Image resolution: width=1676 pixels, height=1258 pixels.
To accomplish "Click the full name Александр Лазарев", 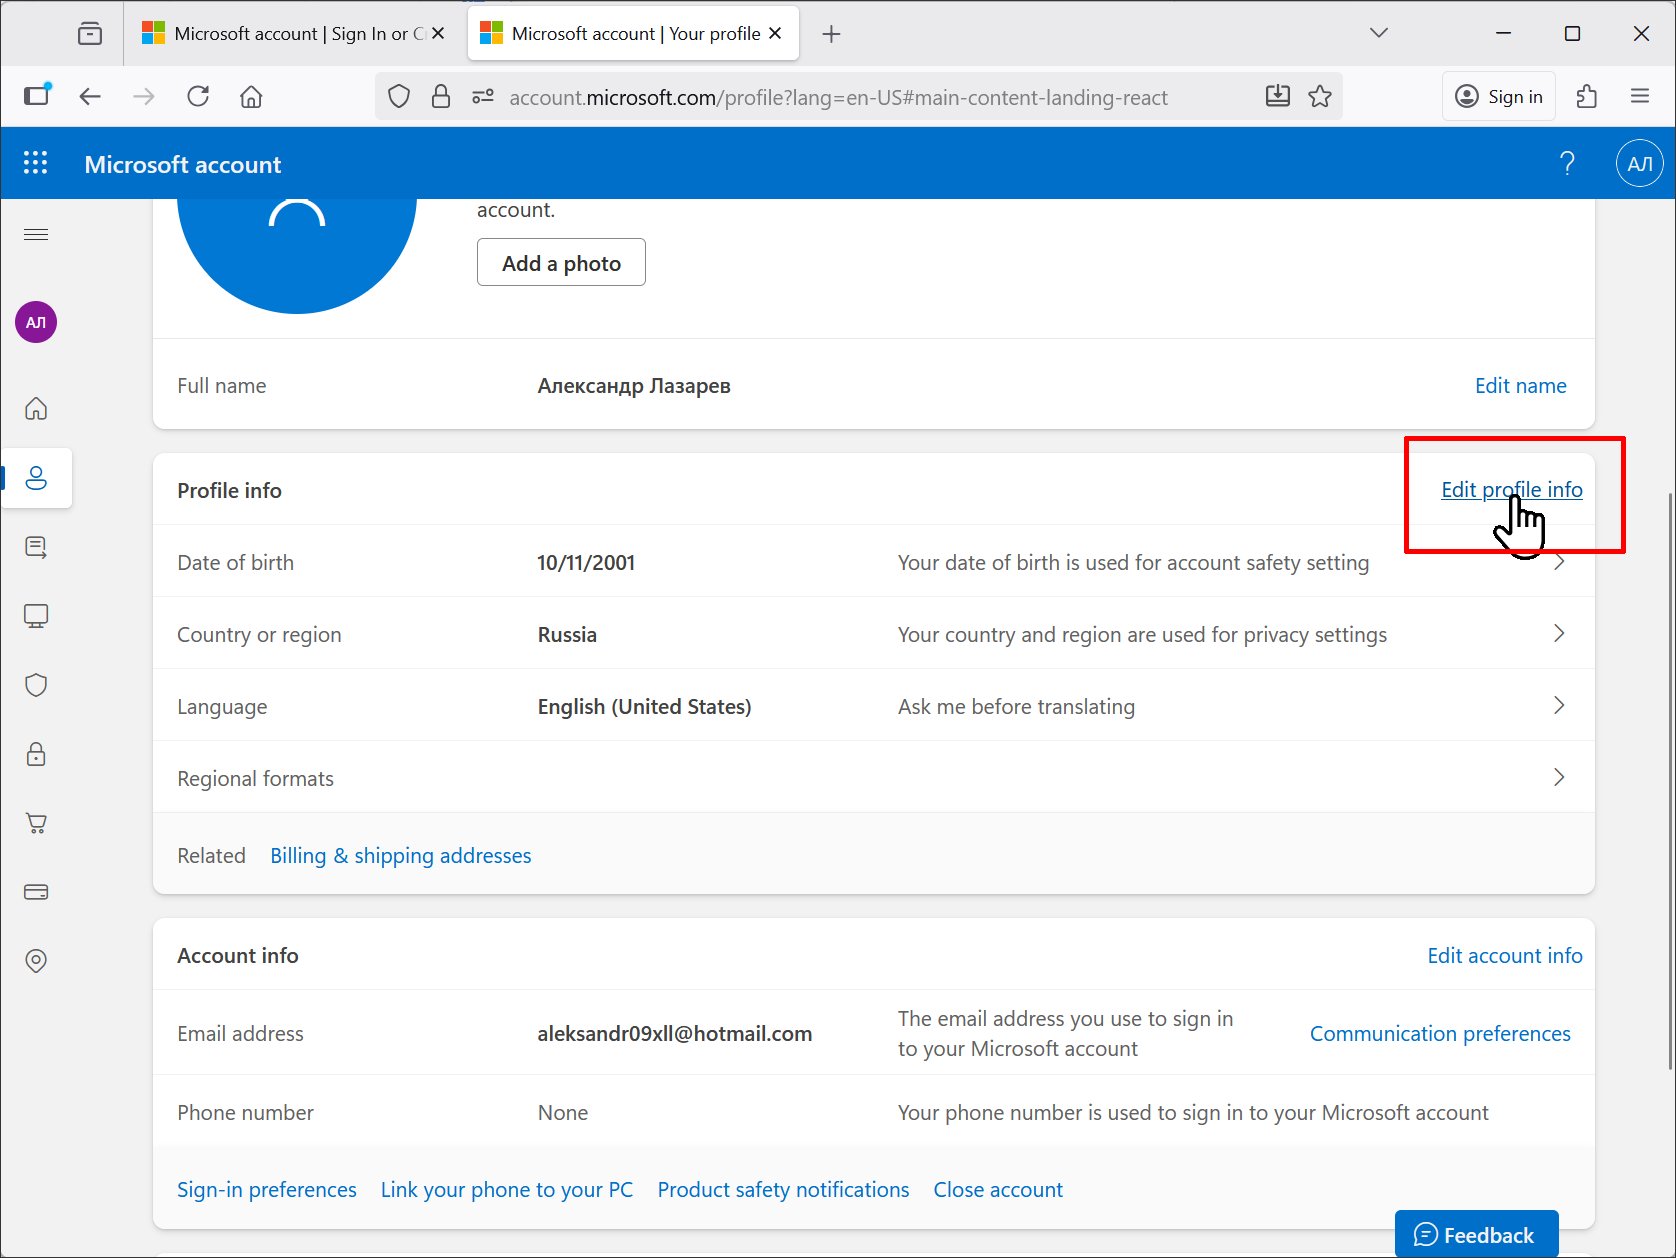I will (x=634, y=386).
